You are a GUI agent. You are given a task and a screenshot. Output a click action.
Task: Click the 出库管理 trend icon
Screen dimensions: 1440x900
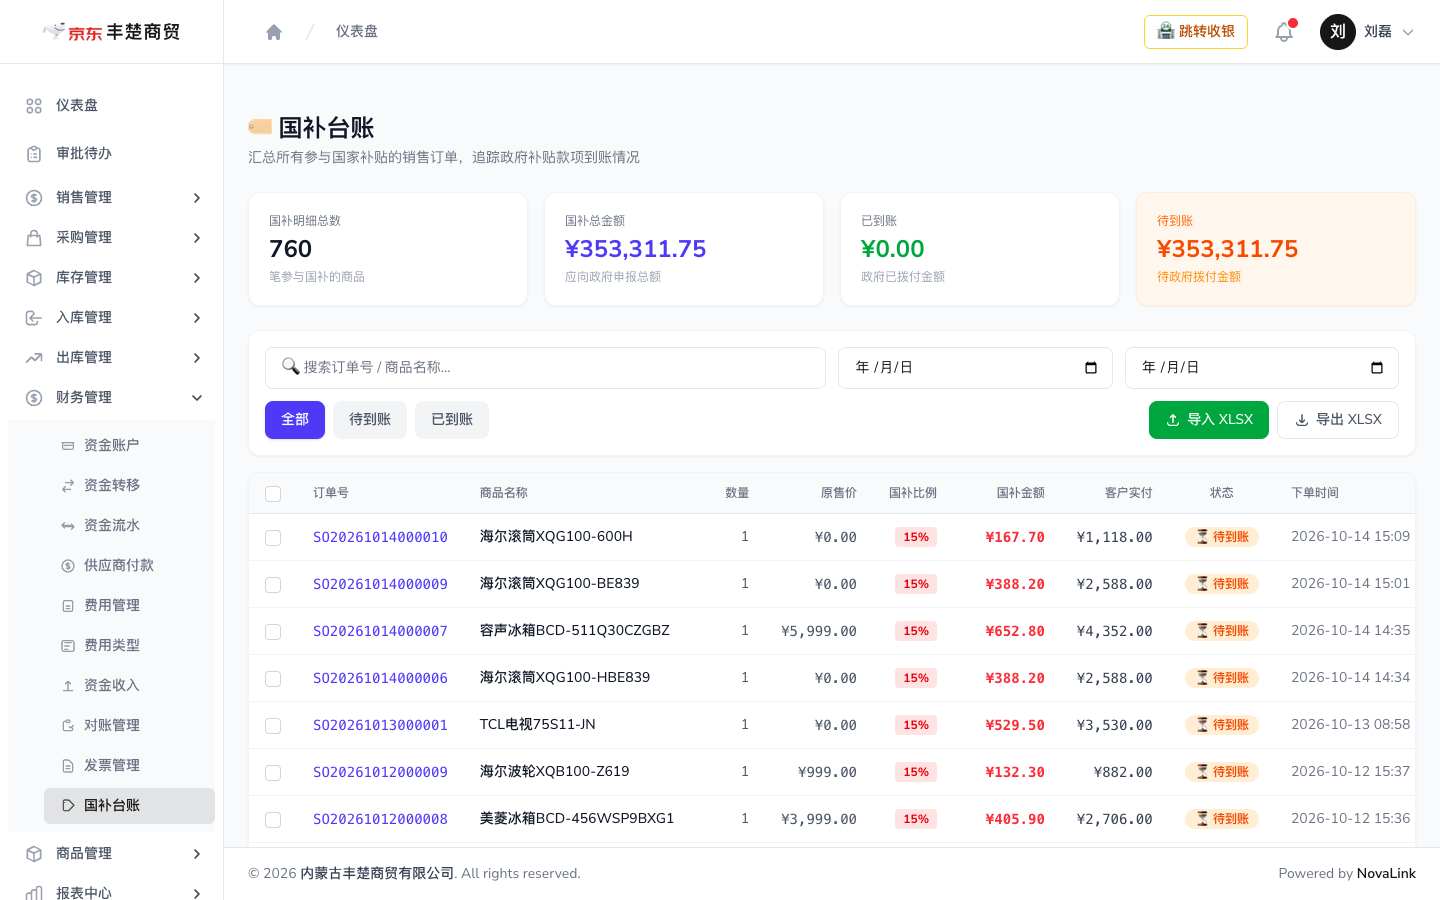34,358
